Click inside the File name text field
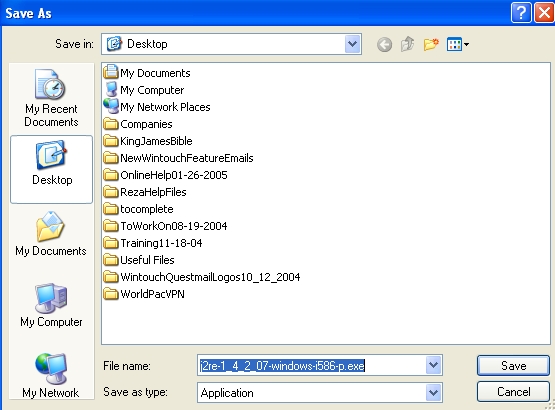Screen dimensions: 555x410 click(311, 365)
